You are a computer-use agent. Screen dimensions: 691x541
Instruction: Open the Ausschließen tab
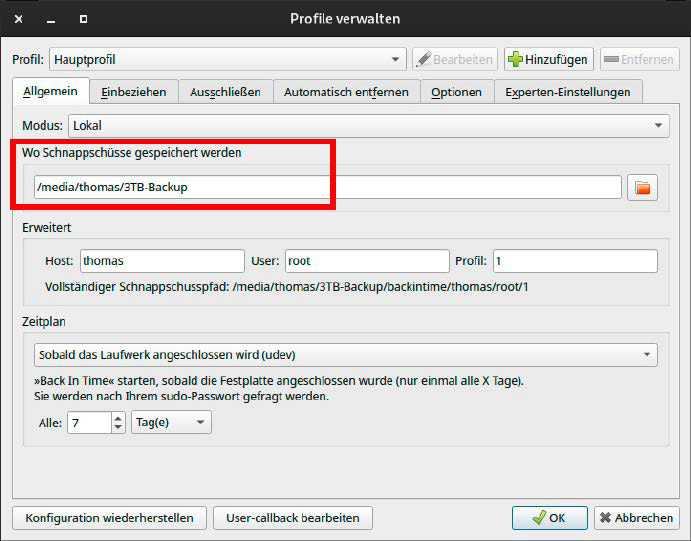(225, 92)
